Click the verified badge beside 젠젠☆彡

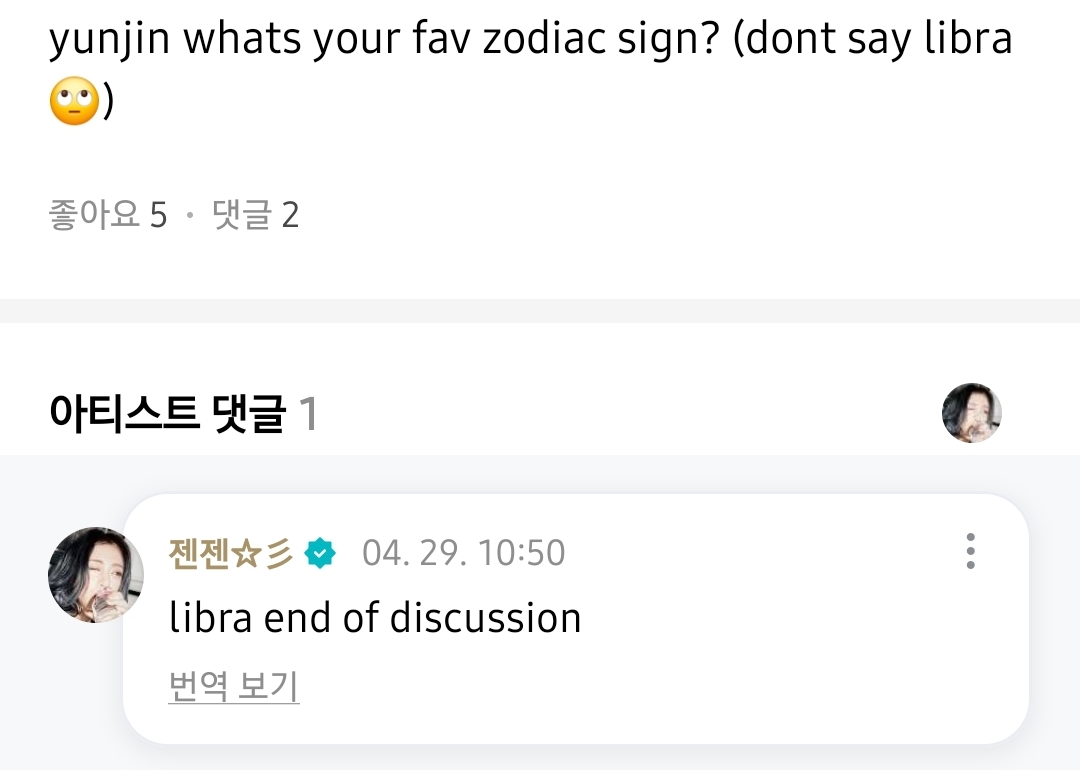[320, 553]
